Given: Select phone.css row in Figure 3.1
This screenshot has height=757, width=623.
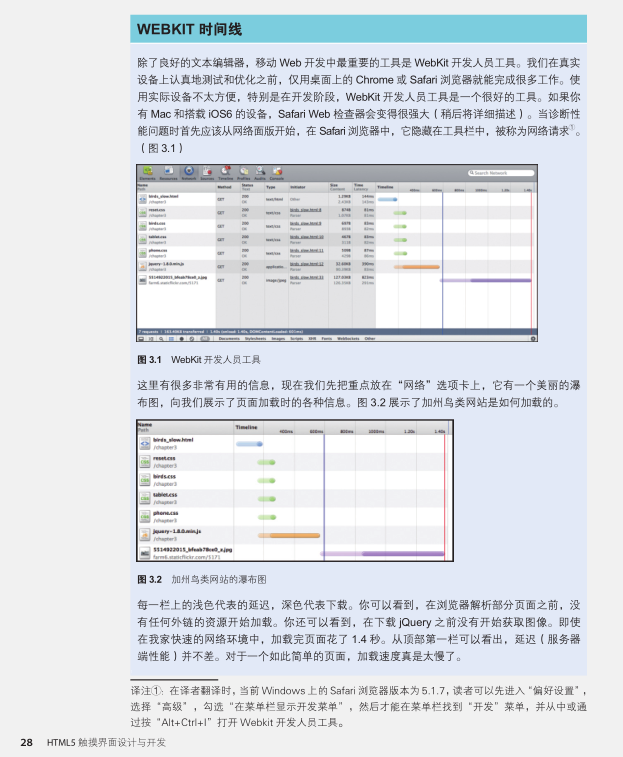Looking at the screenshot, I should pyautogui.click(x=336, y=253).
